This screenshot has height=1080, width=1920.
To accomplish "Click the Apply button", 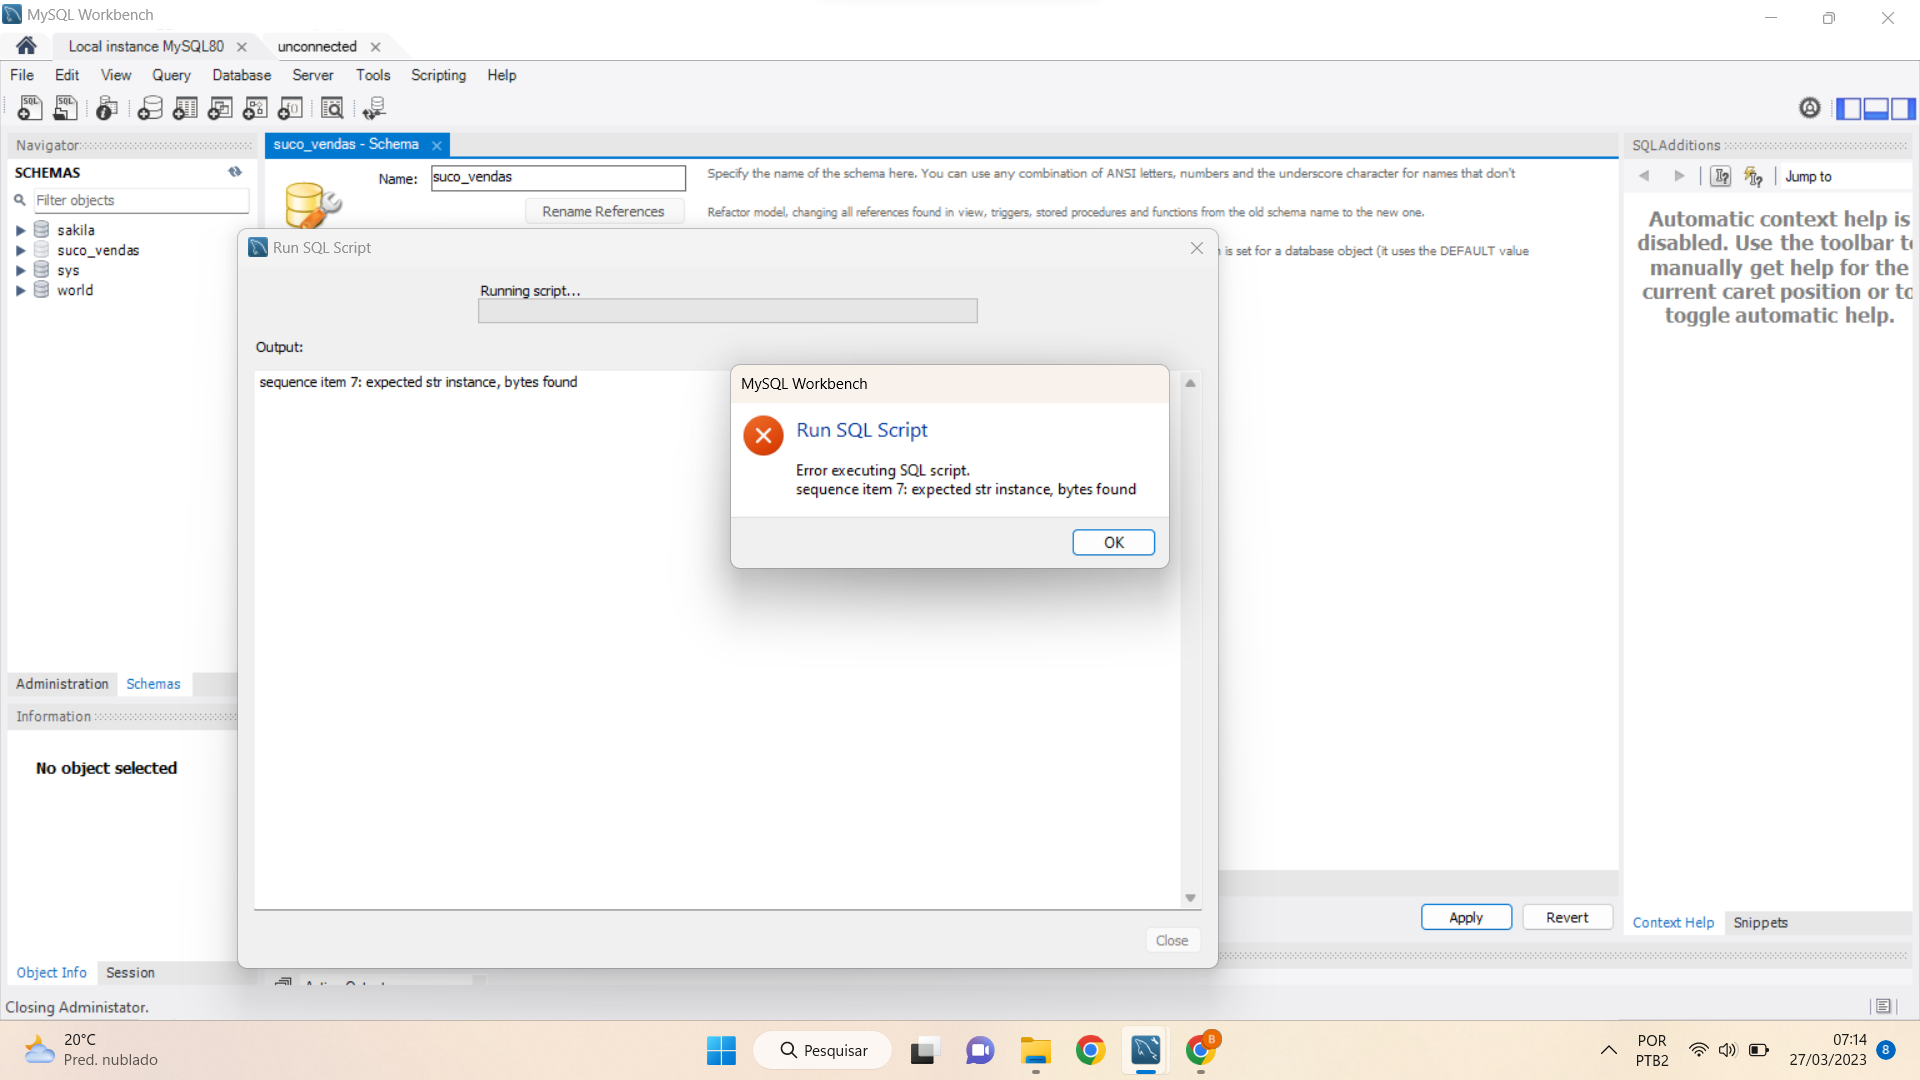I will (x=1466, y=918).
